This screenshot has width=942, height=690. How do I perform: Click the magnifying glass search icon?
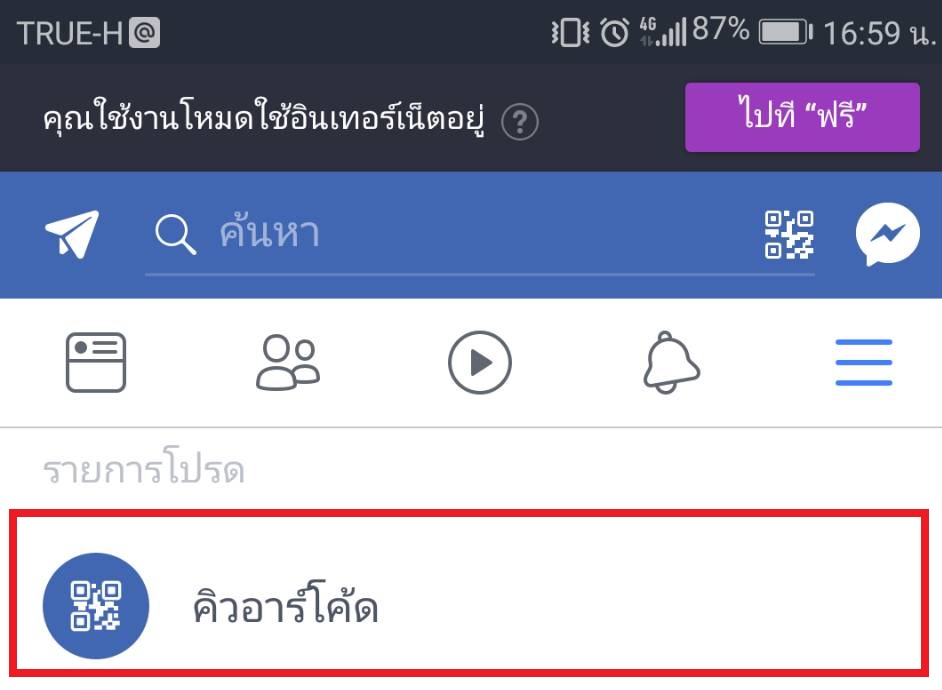click(x=175, y=234)
